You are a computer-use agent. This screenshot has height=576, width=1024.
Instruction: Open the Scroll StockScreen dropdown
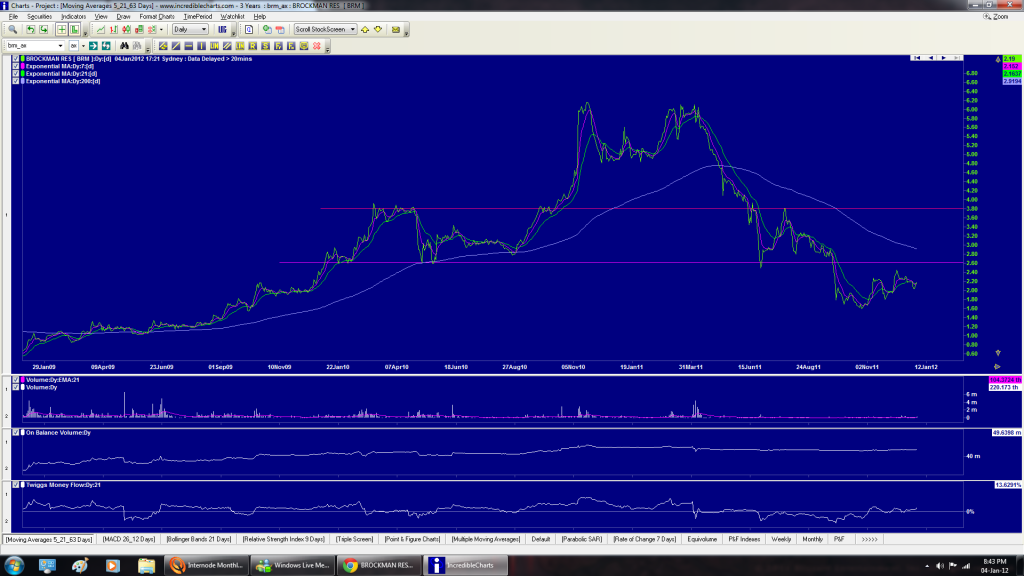[325, 29]
